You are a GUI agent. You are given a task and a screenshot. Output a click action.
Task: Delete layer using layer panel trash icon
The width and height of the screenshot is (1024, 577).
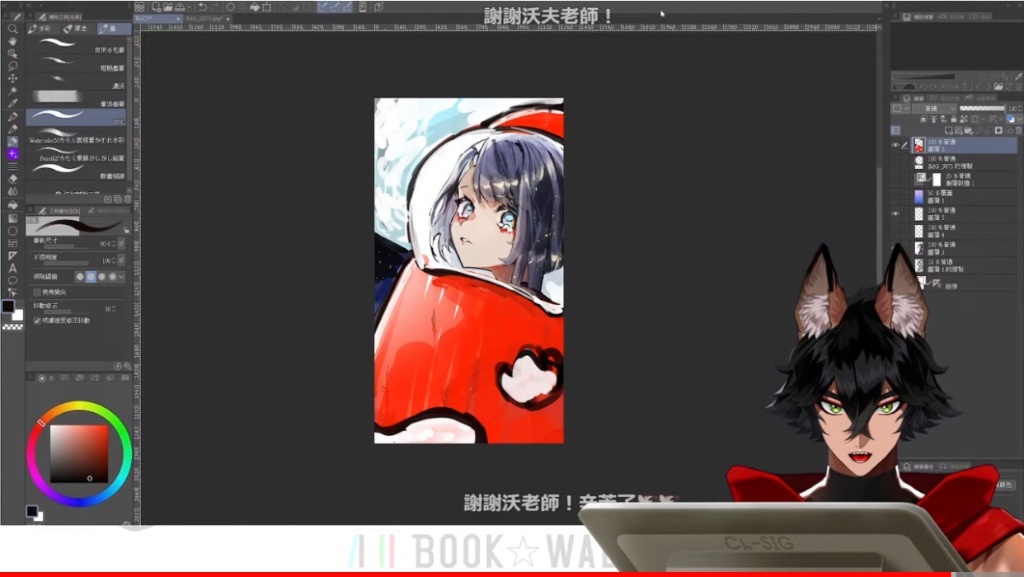pyautogui.click(x=1017, y=131)
